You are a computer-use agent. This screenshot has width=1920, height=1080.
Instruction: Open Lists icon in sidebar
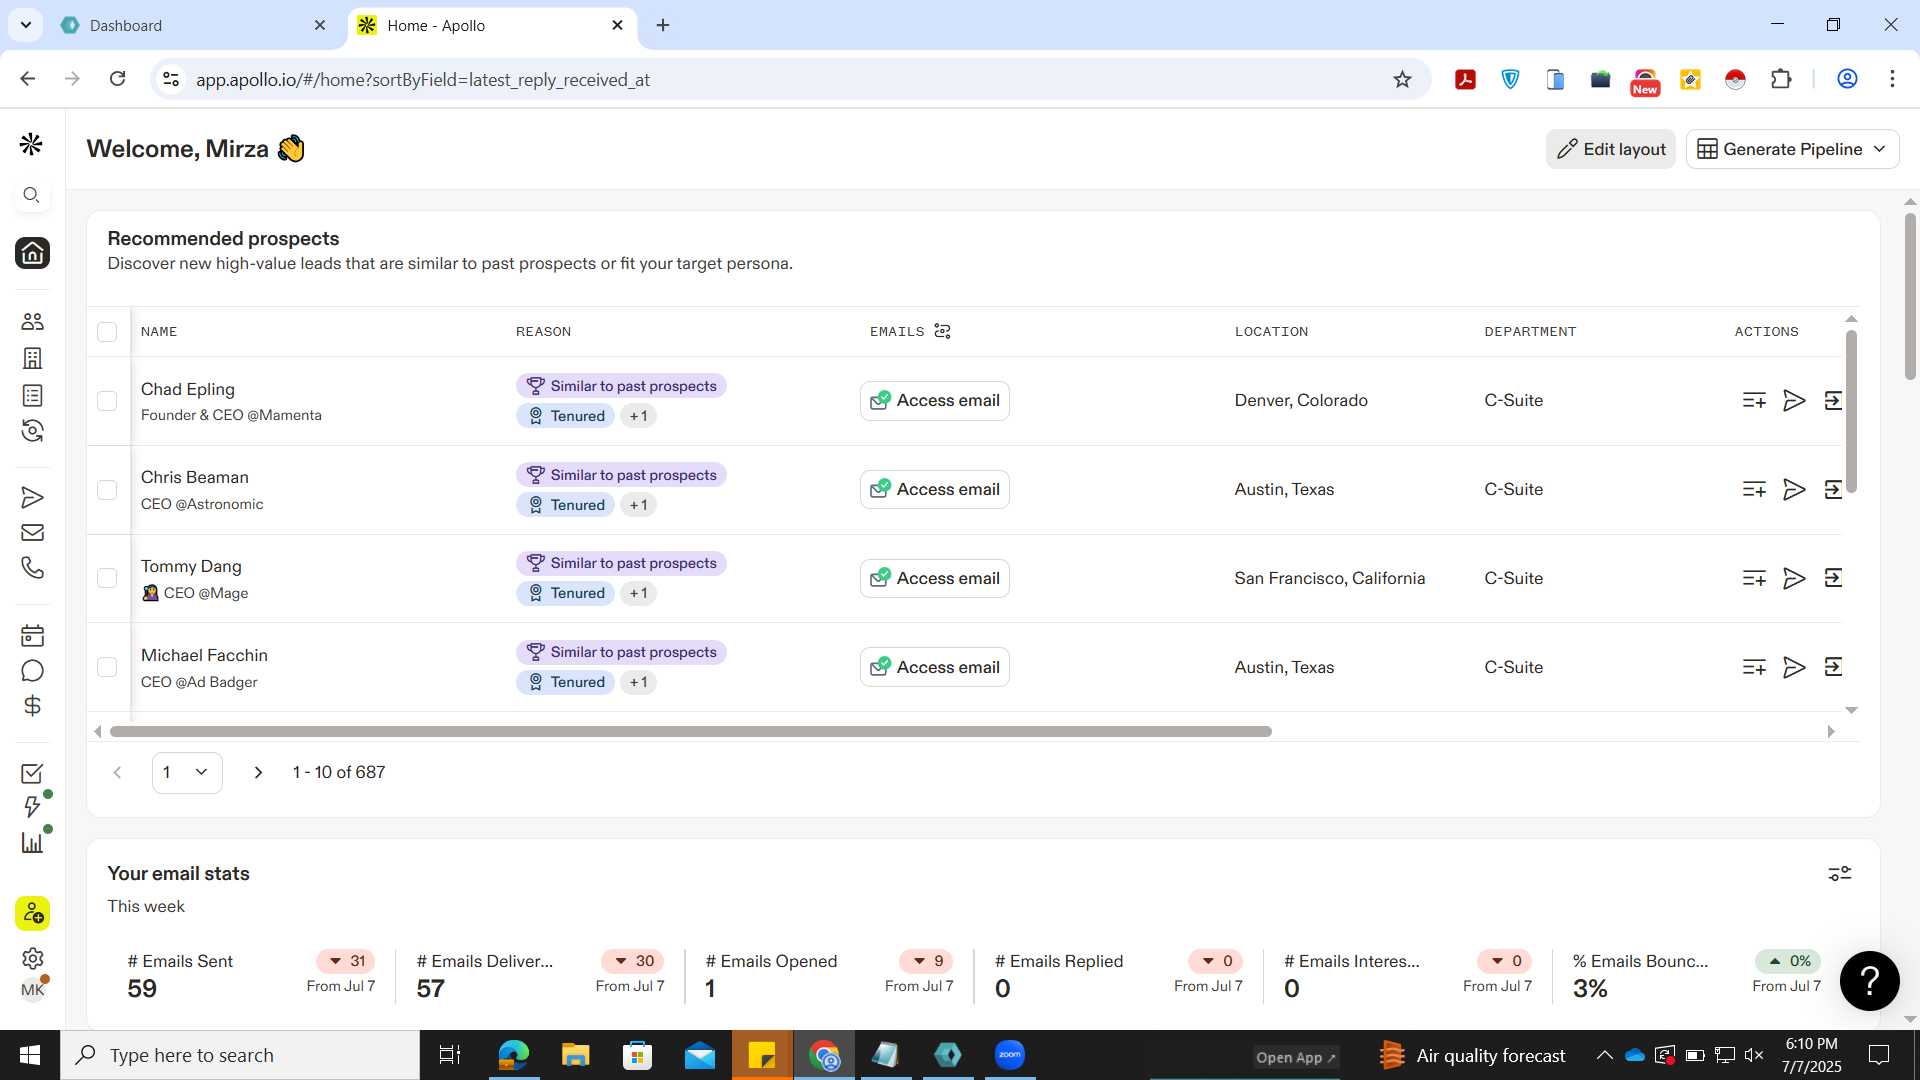tap(32, 395)
